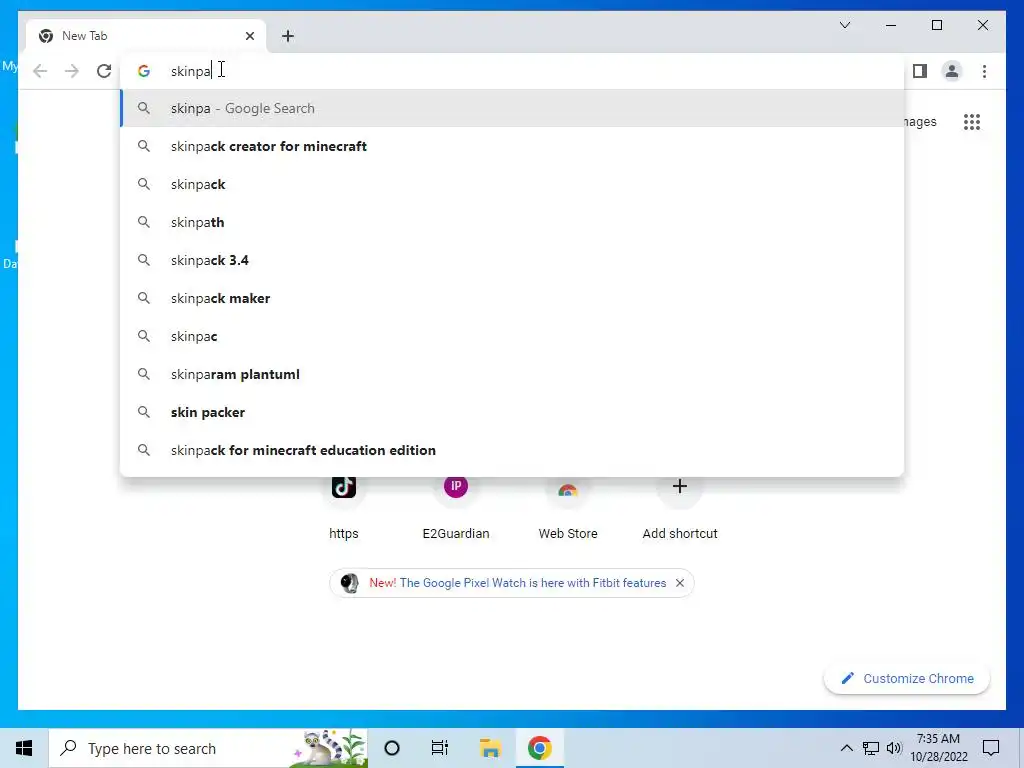The width and height of the screenshot is (1024, 768).
Task: Open Task View icon on taskbar
Action: 440,748
